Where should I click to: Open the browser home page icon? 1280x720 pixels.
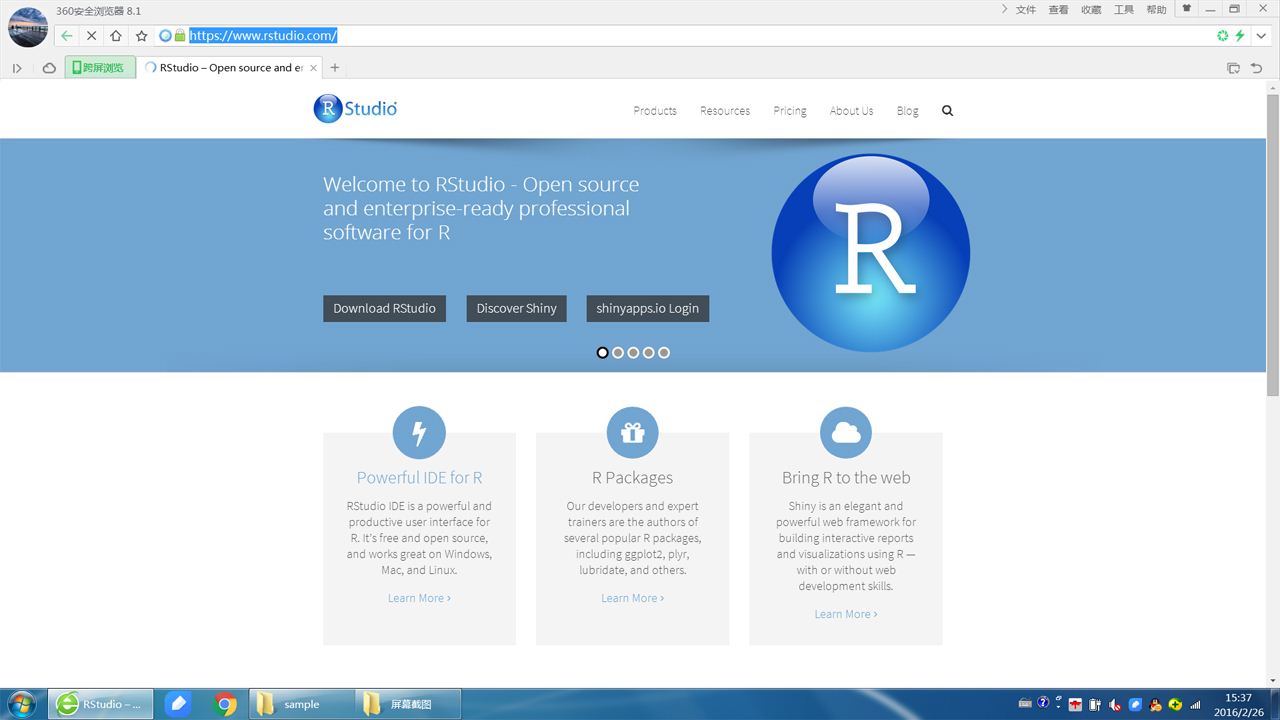[x=116, y=36]
